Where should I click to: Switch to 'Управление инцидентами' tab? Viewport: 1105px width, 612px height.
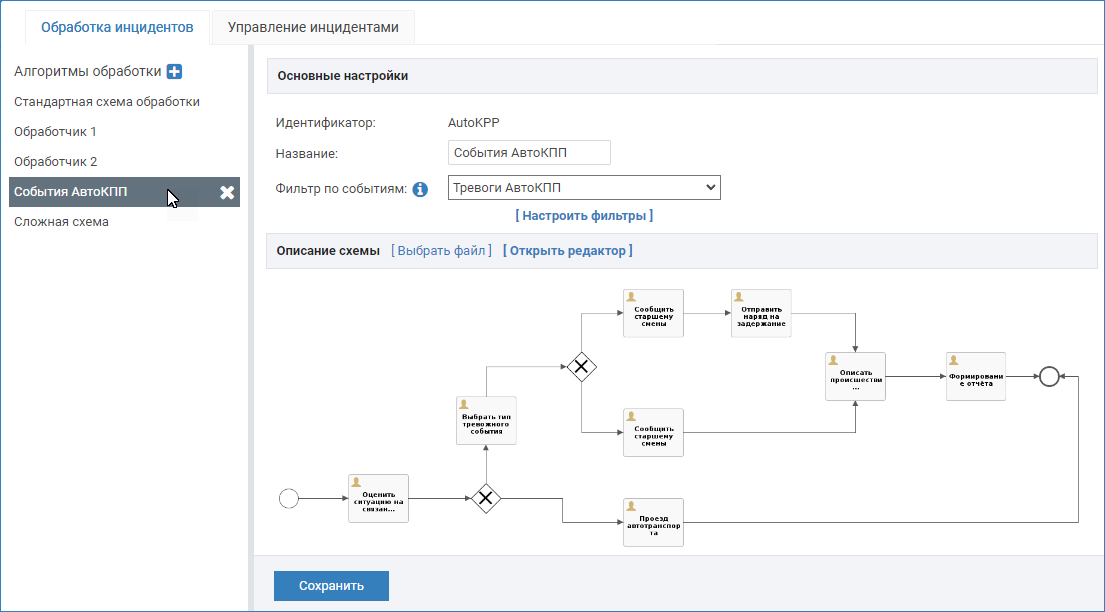pyautogui.click(x=313, y=27)
